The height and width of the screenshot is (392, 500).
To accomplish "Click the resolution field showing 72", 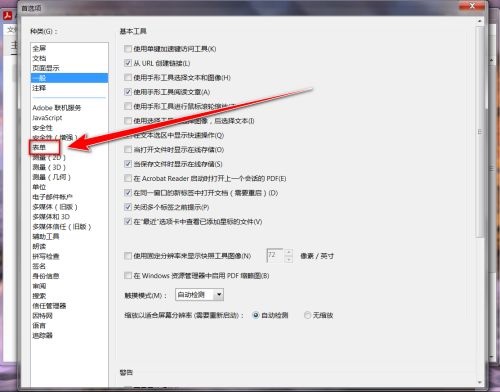I will pyautogui.click(x=275, y=256).
